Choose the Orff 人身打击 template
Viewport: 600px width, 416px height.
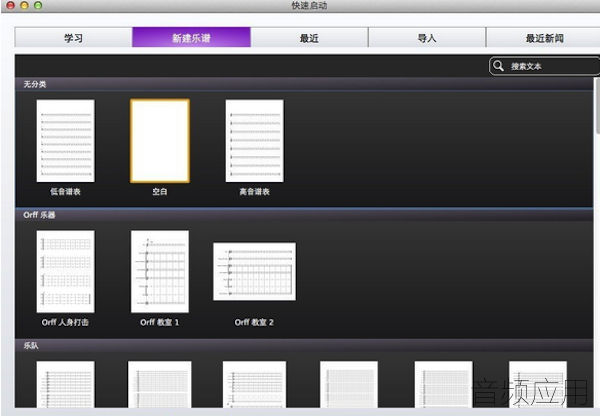(65, 271)
